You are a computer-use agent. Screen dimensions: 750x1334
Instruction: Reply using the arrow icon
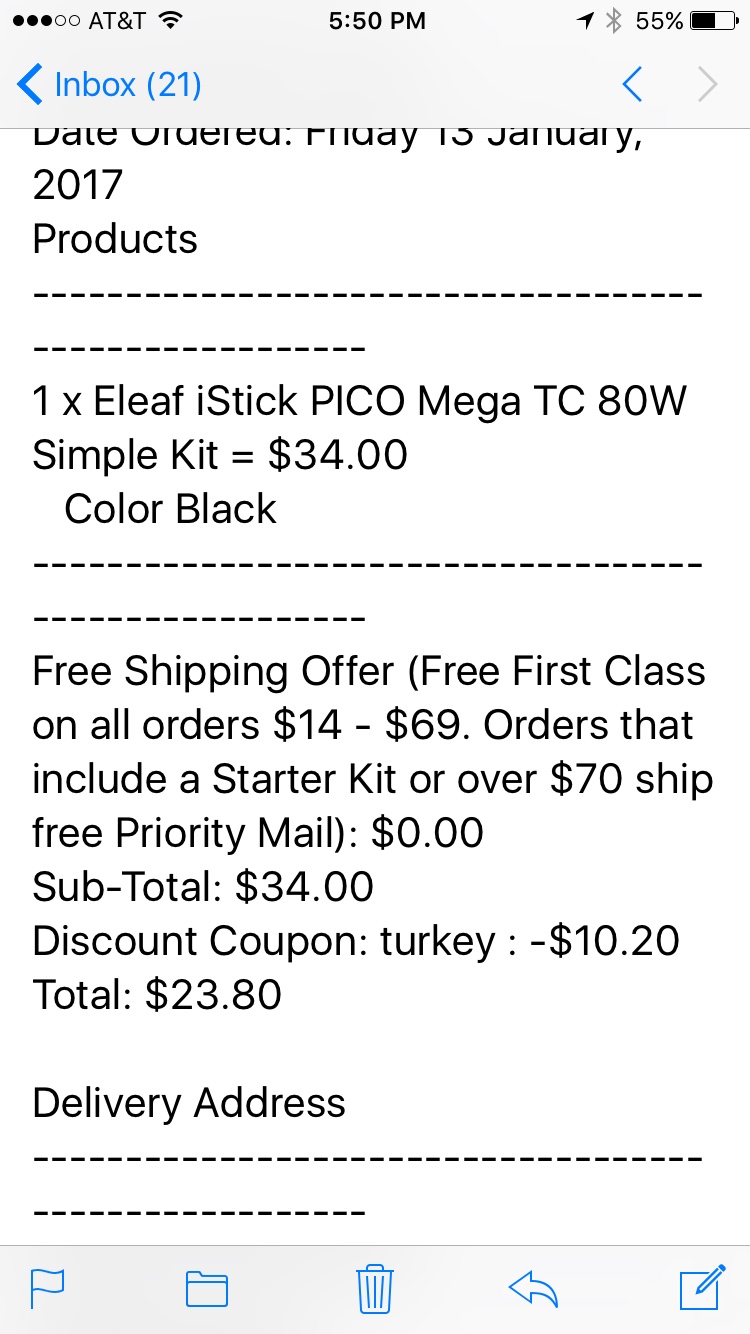pos(533,1289)
